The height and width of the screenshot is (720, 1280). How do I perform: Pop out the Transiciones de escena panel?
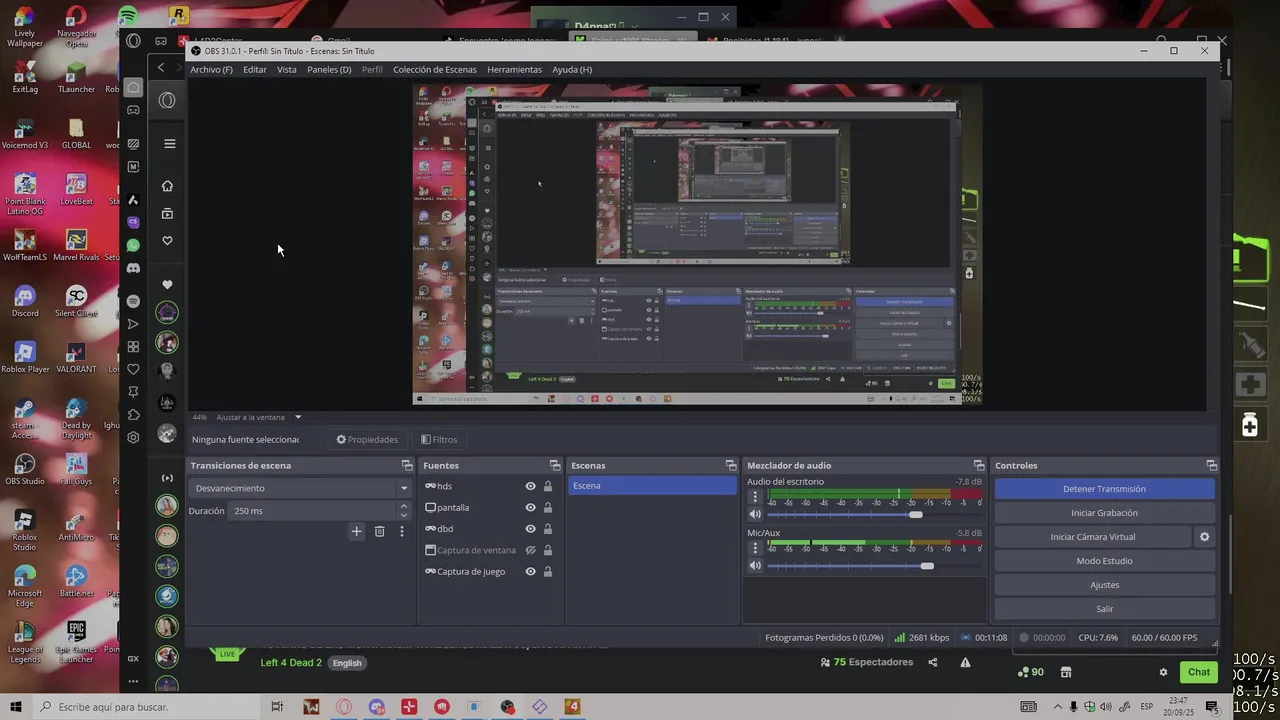click(x=407, y=466)
